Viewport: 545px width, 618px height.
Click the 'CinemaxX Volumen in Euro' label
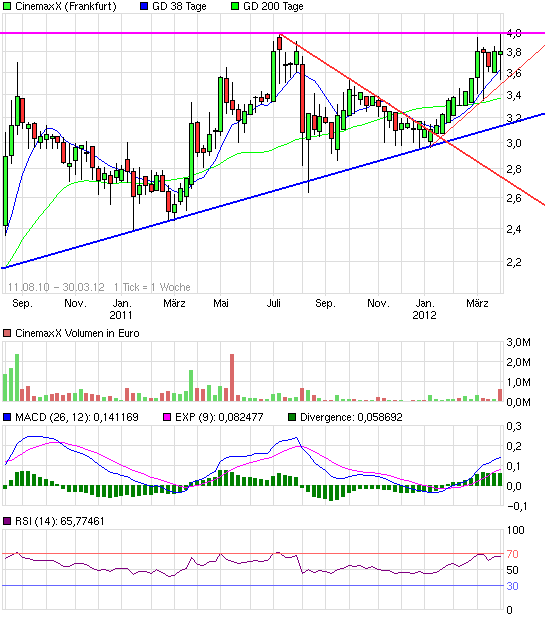[x=77, y=333]
